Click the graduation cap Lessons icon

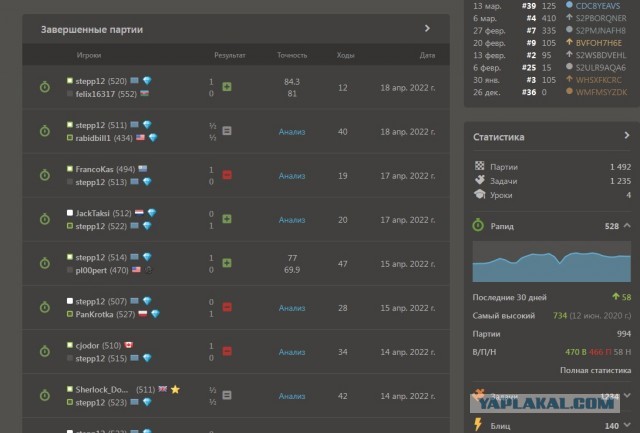(480, 194)
